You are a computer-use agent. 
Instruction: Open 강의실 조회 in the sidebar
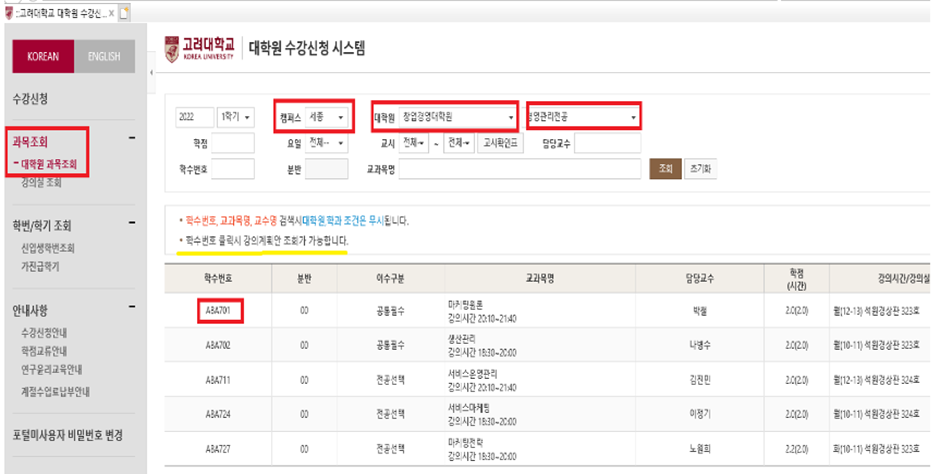pos(41,183)
